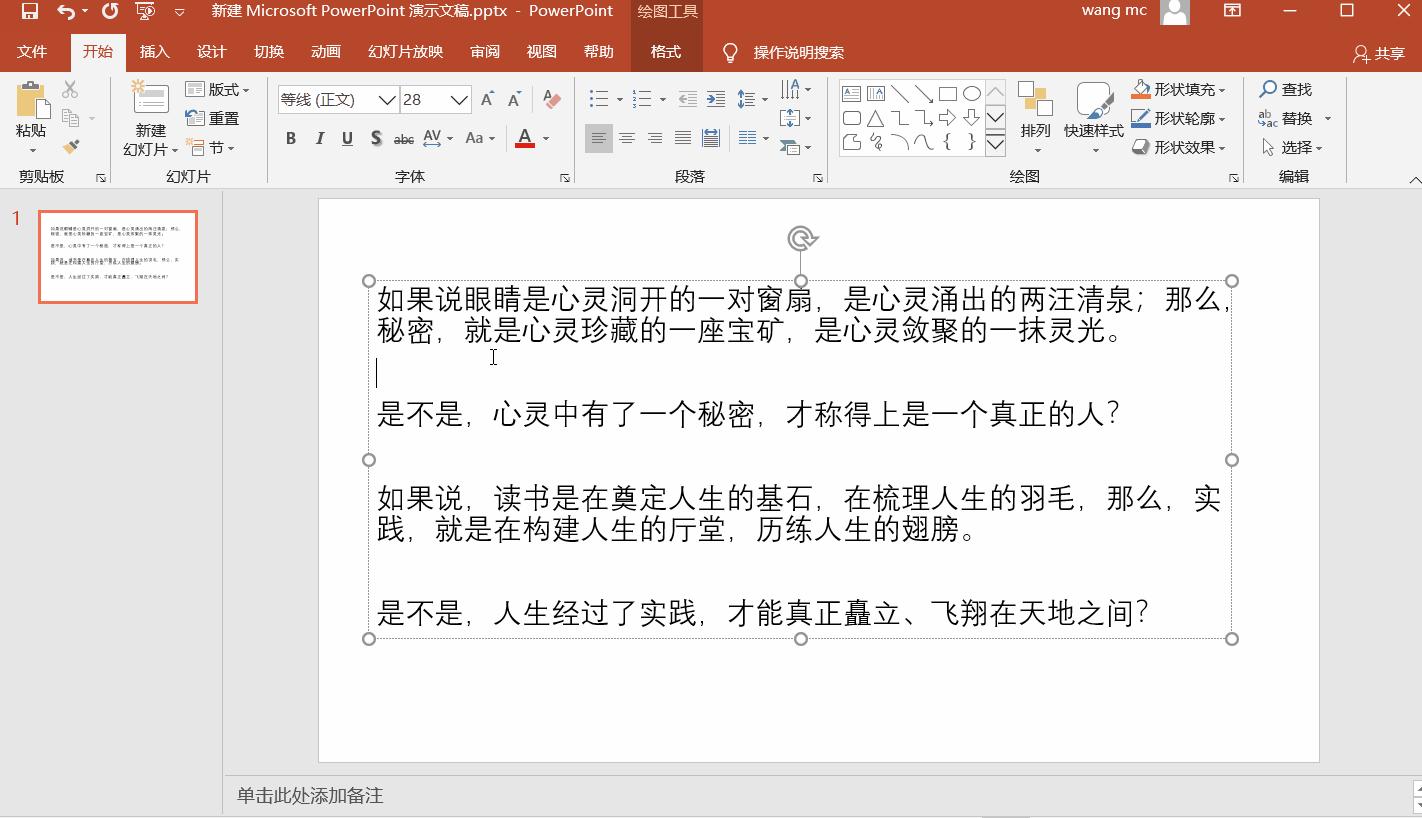Select the Format Painter tool
Image resolution: width=1422 pixels, height=818 pixels.
click(x=71, y=147)
